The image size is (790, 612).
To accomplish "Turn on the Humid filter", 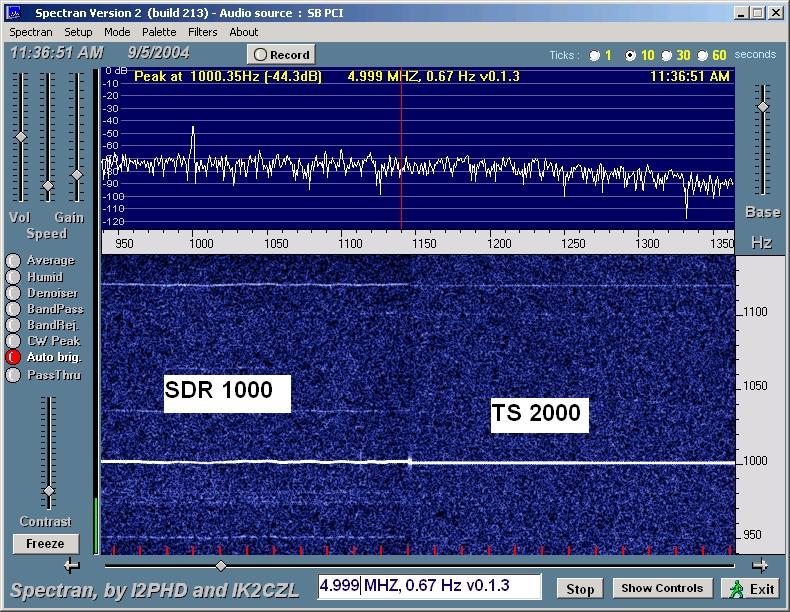I will click(x=13, y=277).
